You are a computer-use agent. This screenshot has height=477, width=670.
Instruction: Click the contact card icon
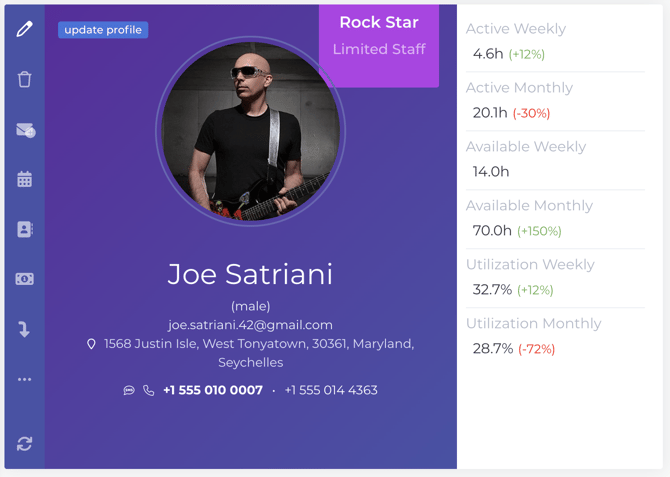pos(24,230)
